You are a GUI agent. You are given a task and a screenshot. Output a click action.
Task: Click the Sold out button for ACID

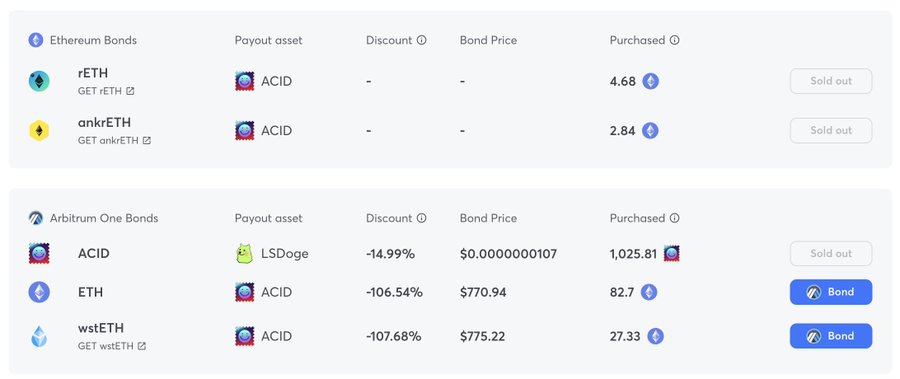[x=831, y=253]
